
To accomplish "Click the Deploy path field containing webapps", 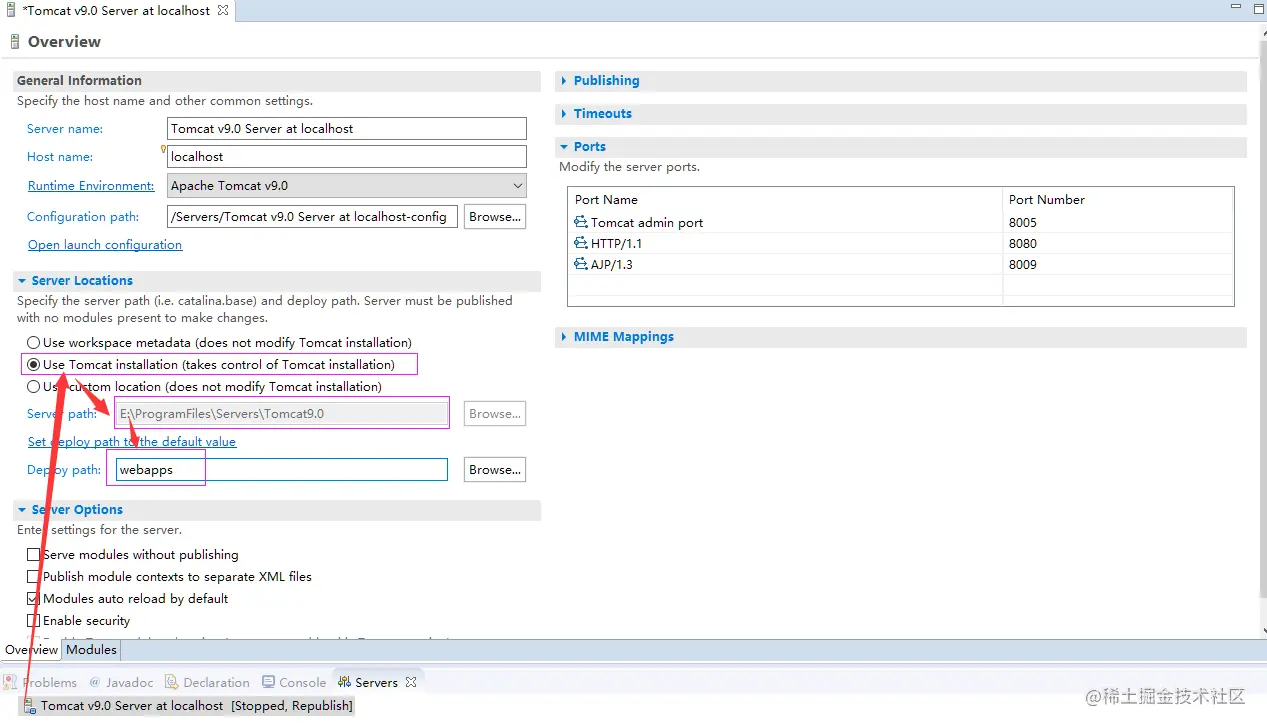I will [x=282, y=469].
